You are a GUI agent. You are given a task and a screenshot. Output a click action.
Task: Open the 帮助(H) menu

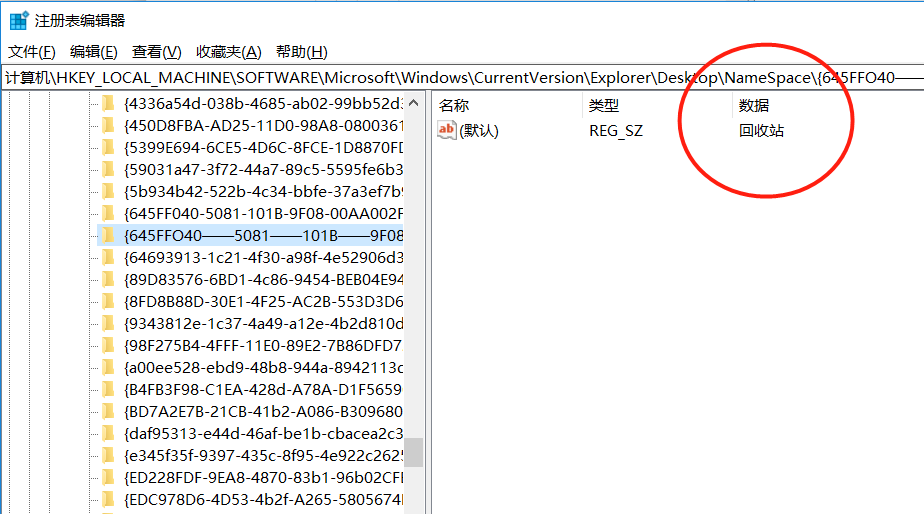(302, 52)
